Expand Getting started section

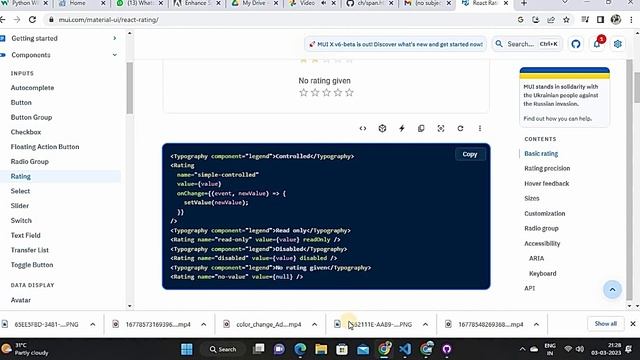[x=115, y=38]
